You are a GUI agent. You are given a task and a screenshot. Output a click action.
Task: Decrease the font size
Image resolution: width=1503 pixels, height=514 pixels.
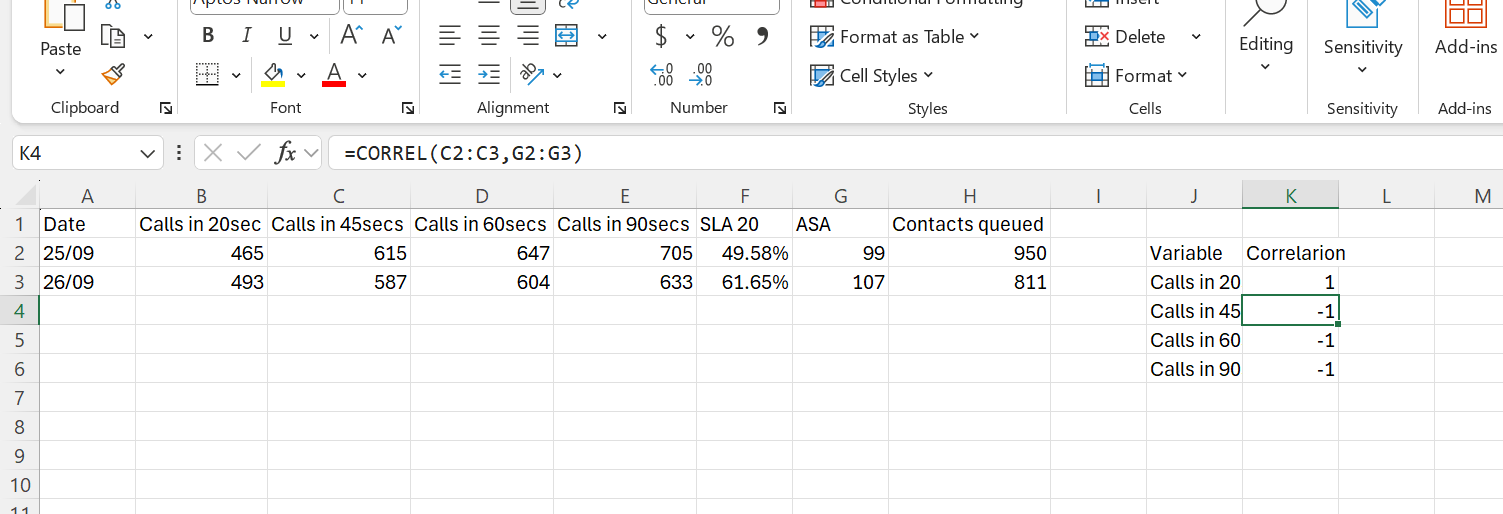pyautogui.click(x=390, y=36)
